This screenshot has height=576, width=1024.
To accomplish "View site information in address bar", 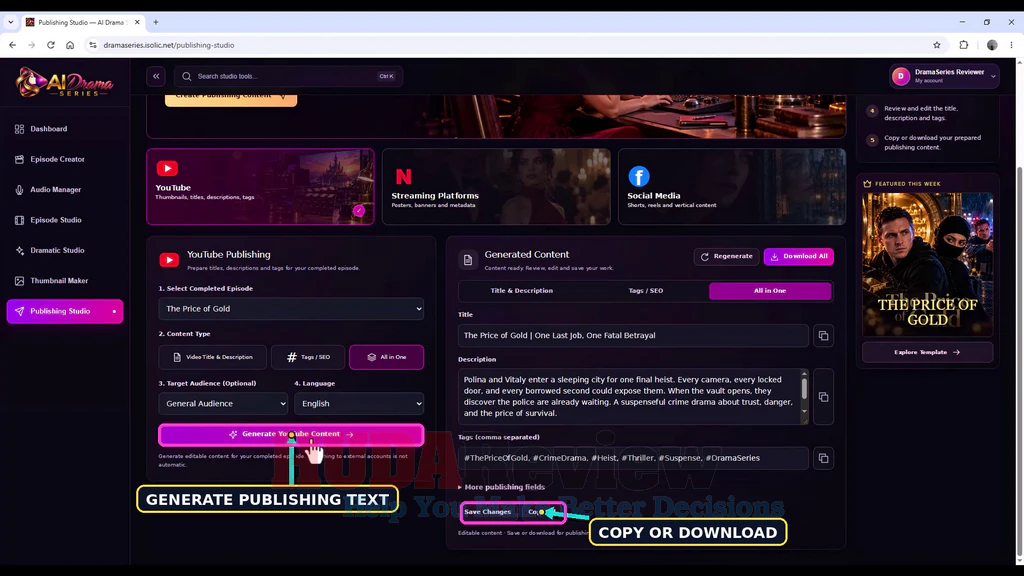I will [x=93, y=45].
